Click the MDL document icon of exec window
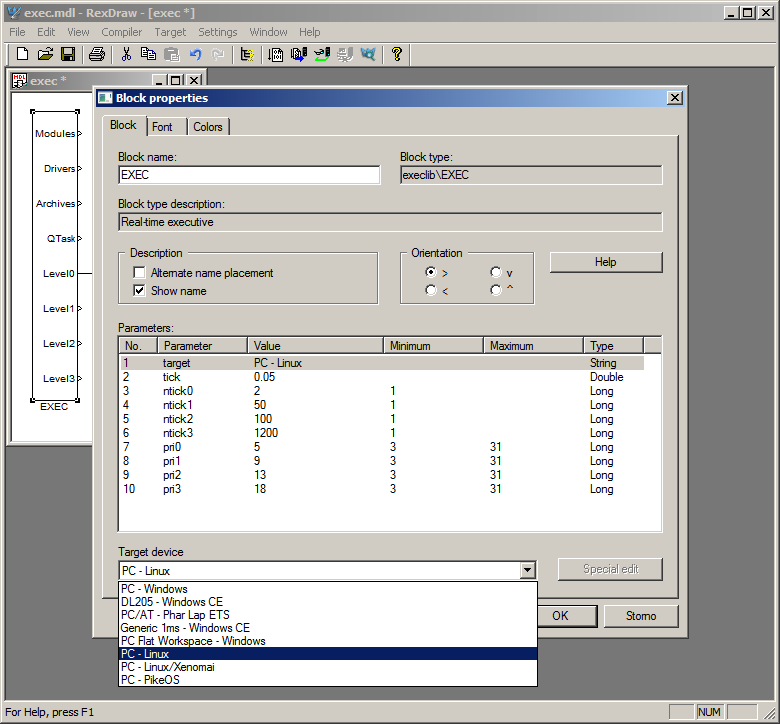This screenshot has height=724, width=780. click(19, 80)
